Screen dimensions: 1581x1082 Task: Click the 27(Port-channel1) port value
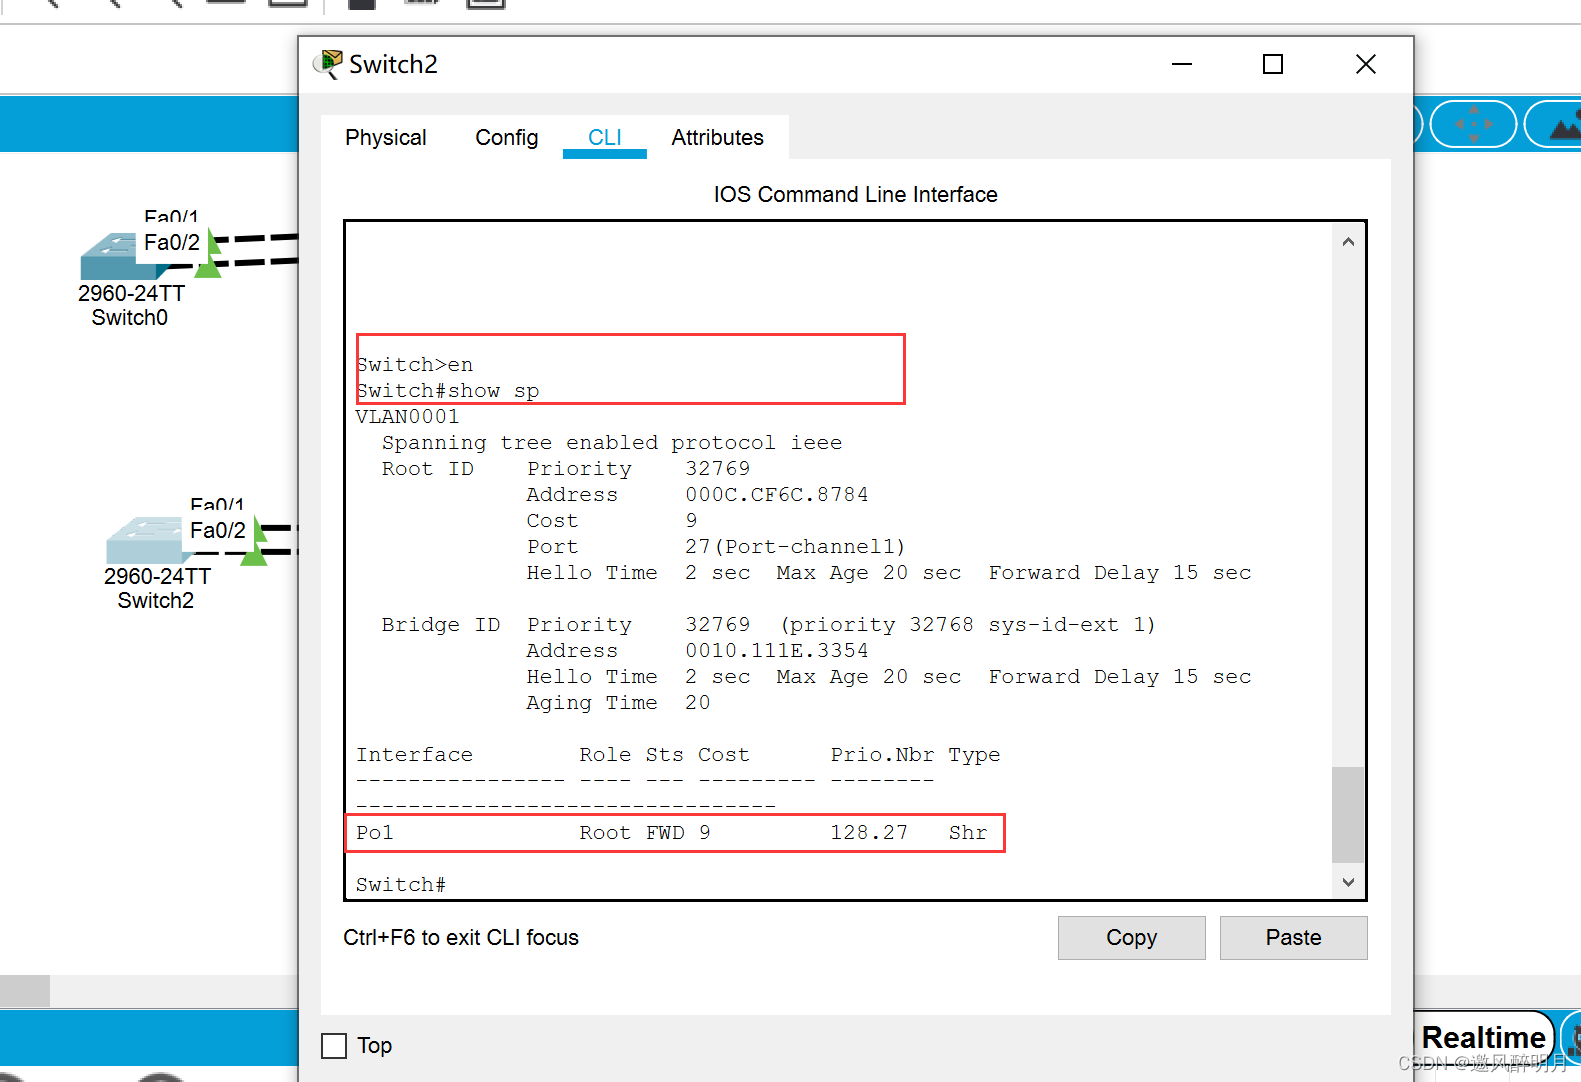click(x=795, y=546)
